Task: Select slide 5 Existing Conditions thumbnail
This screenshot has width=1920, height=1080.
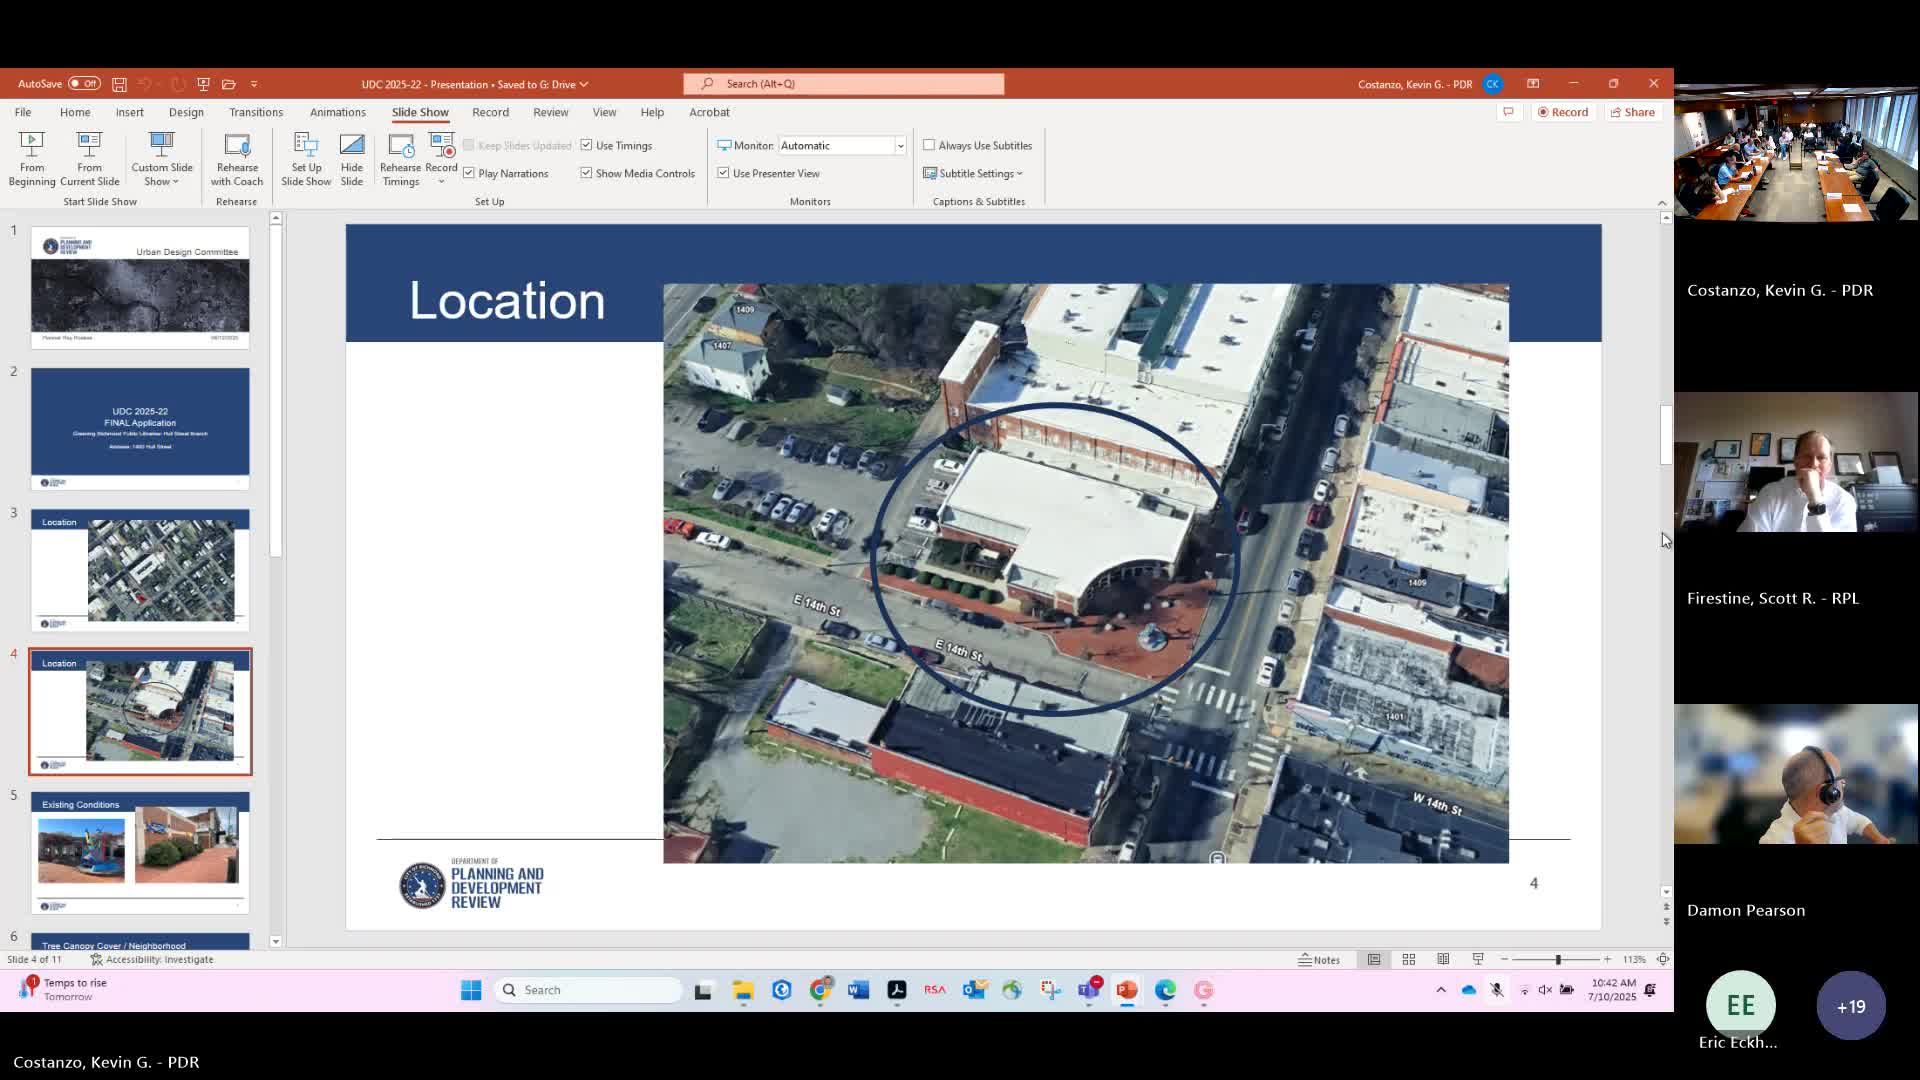Action: pos(140,852)
